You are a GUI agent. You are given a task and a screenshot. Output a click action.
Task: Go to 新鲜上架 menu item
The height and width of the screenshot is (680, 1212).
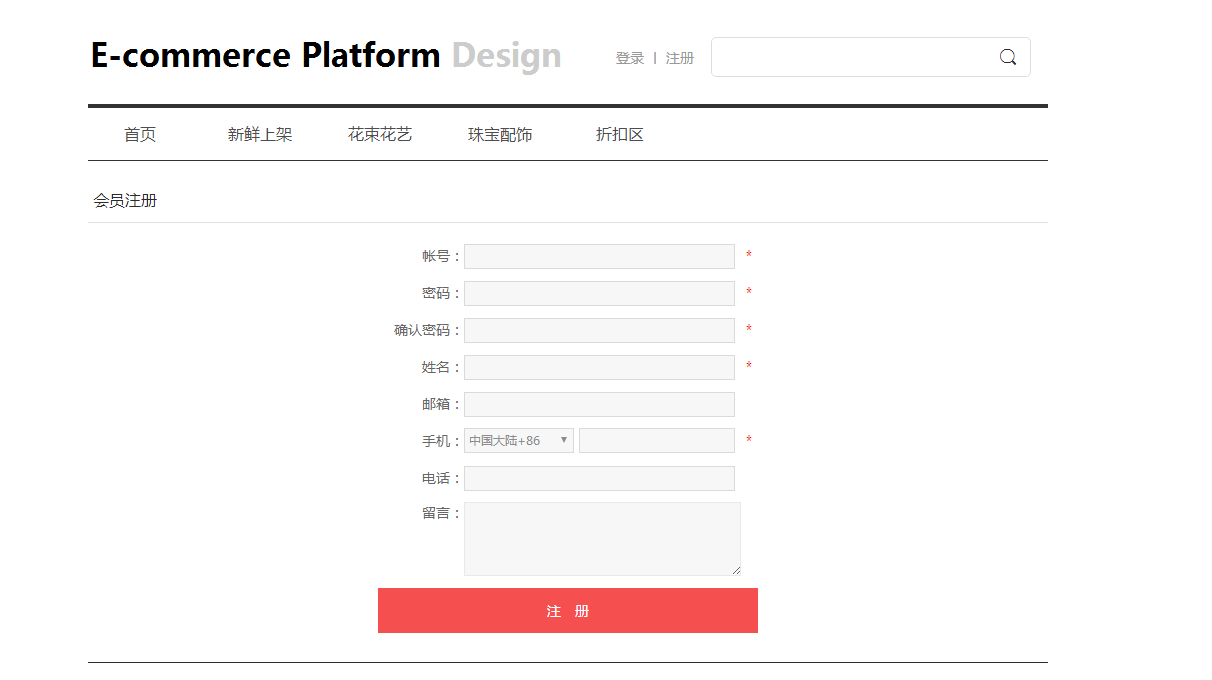[x=260, y=135]
